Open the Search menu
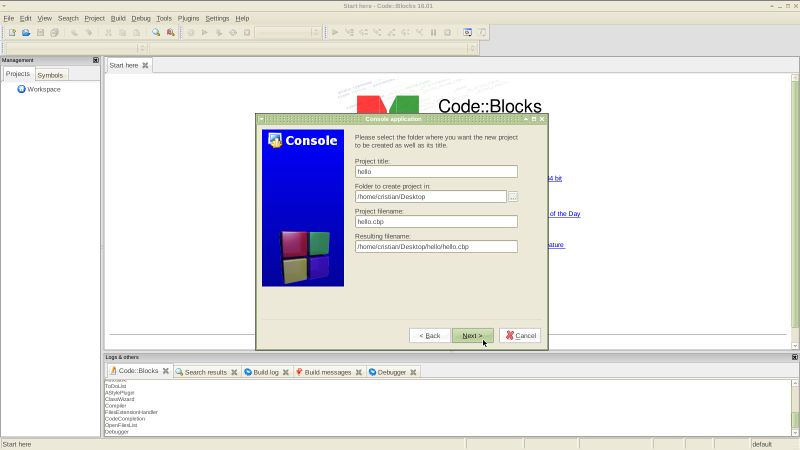Viewport: 800px width, 450px height. pos(68,18)
